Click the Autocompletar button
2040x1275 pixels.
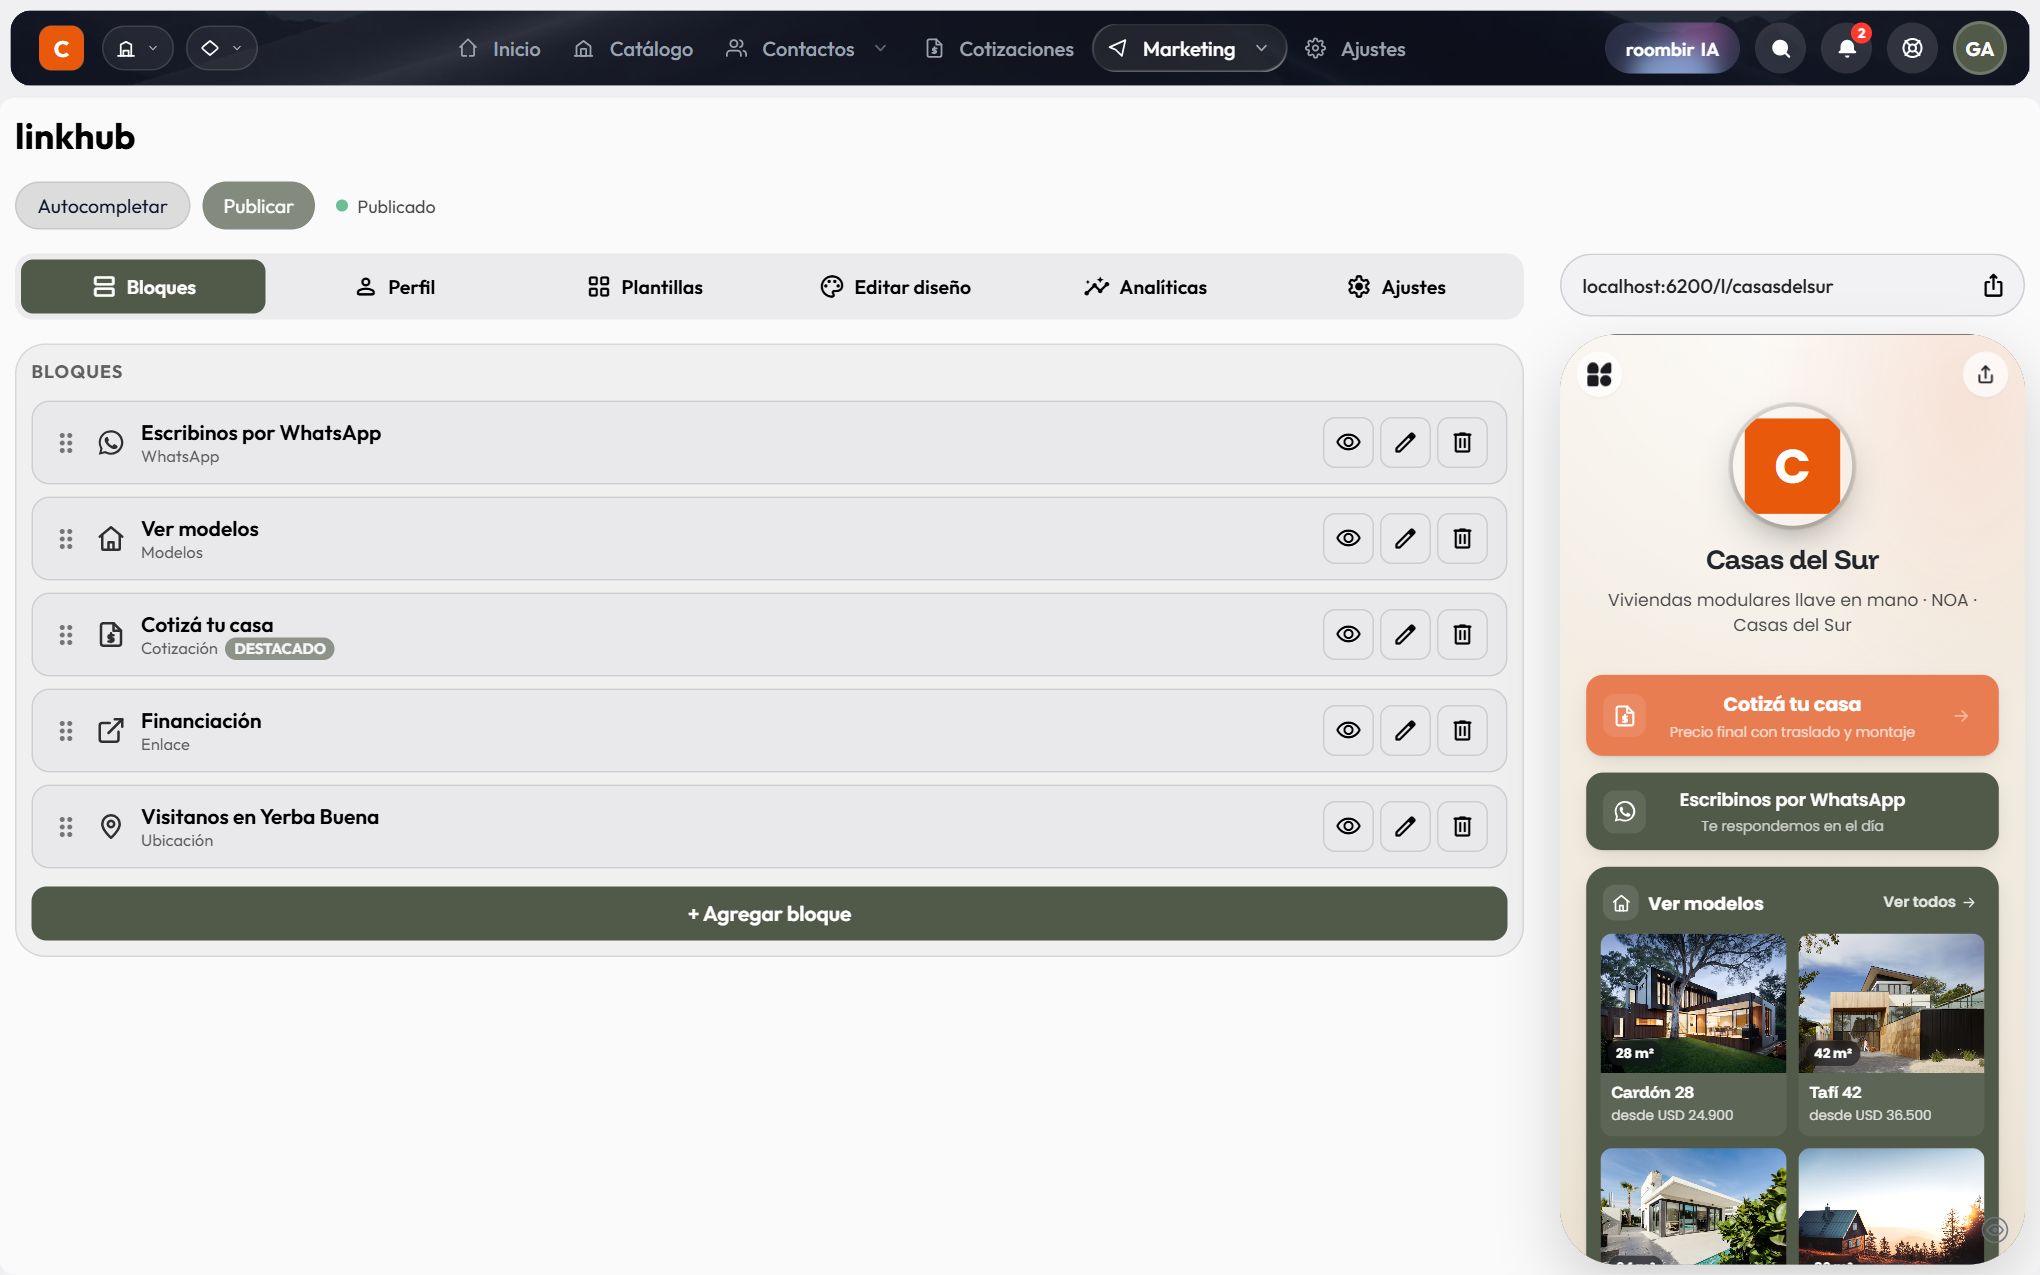click(x=102, y=206)
